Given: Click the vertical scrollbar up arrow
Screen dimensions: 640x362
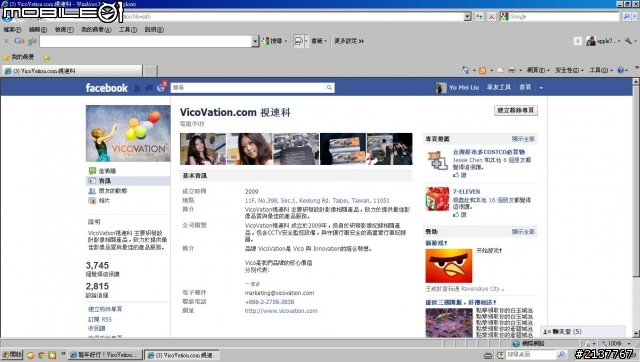Looking at the screenshot, I should click(636, 81).
